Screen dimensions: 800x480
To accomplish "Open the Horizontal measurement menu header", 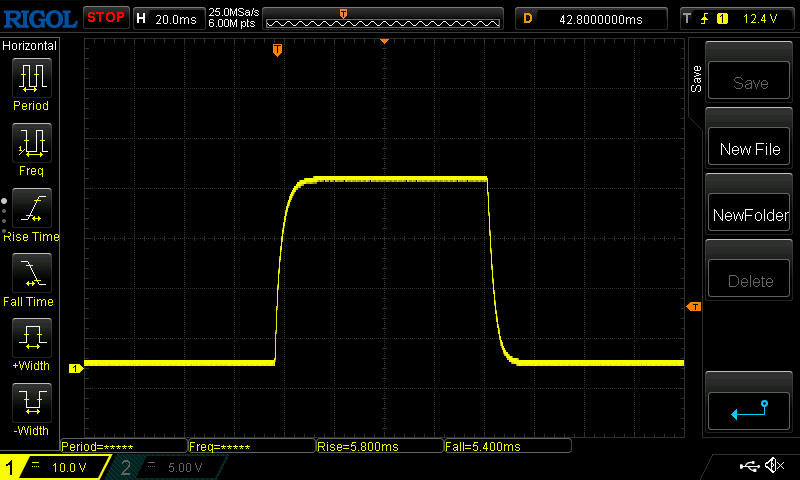I will point(30,46).
